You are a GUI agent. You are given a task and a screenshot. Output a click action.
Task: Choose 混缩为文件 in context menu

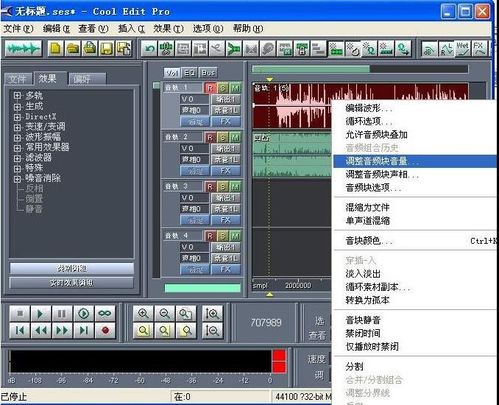tap(414, 208)
